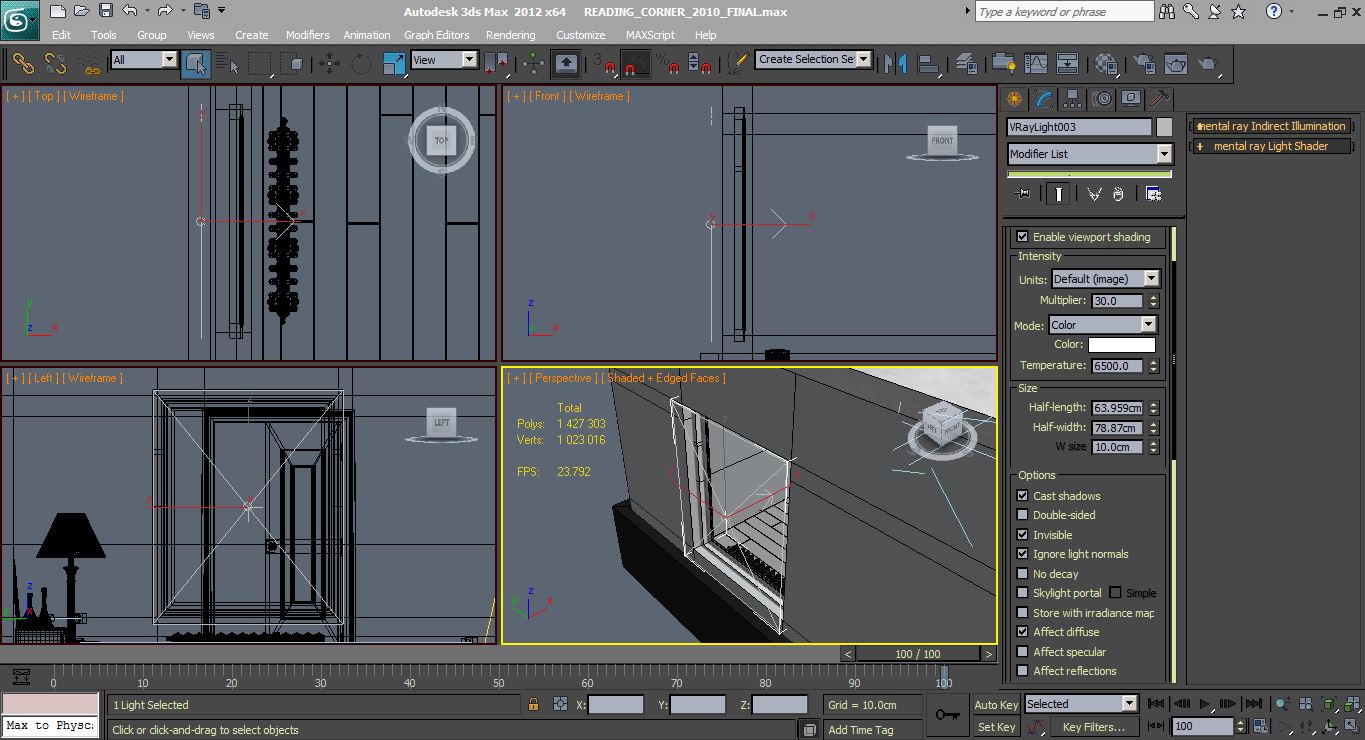Activate the Select and Scale tool
1365x740 pixels.
tap(393, 64)
